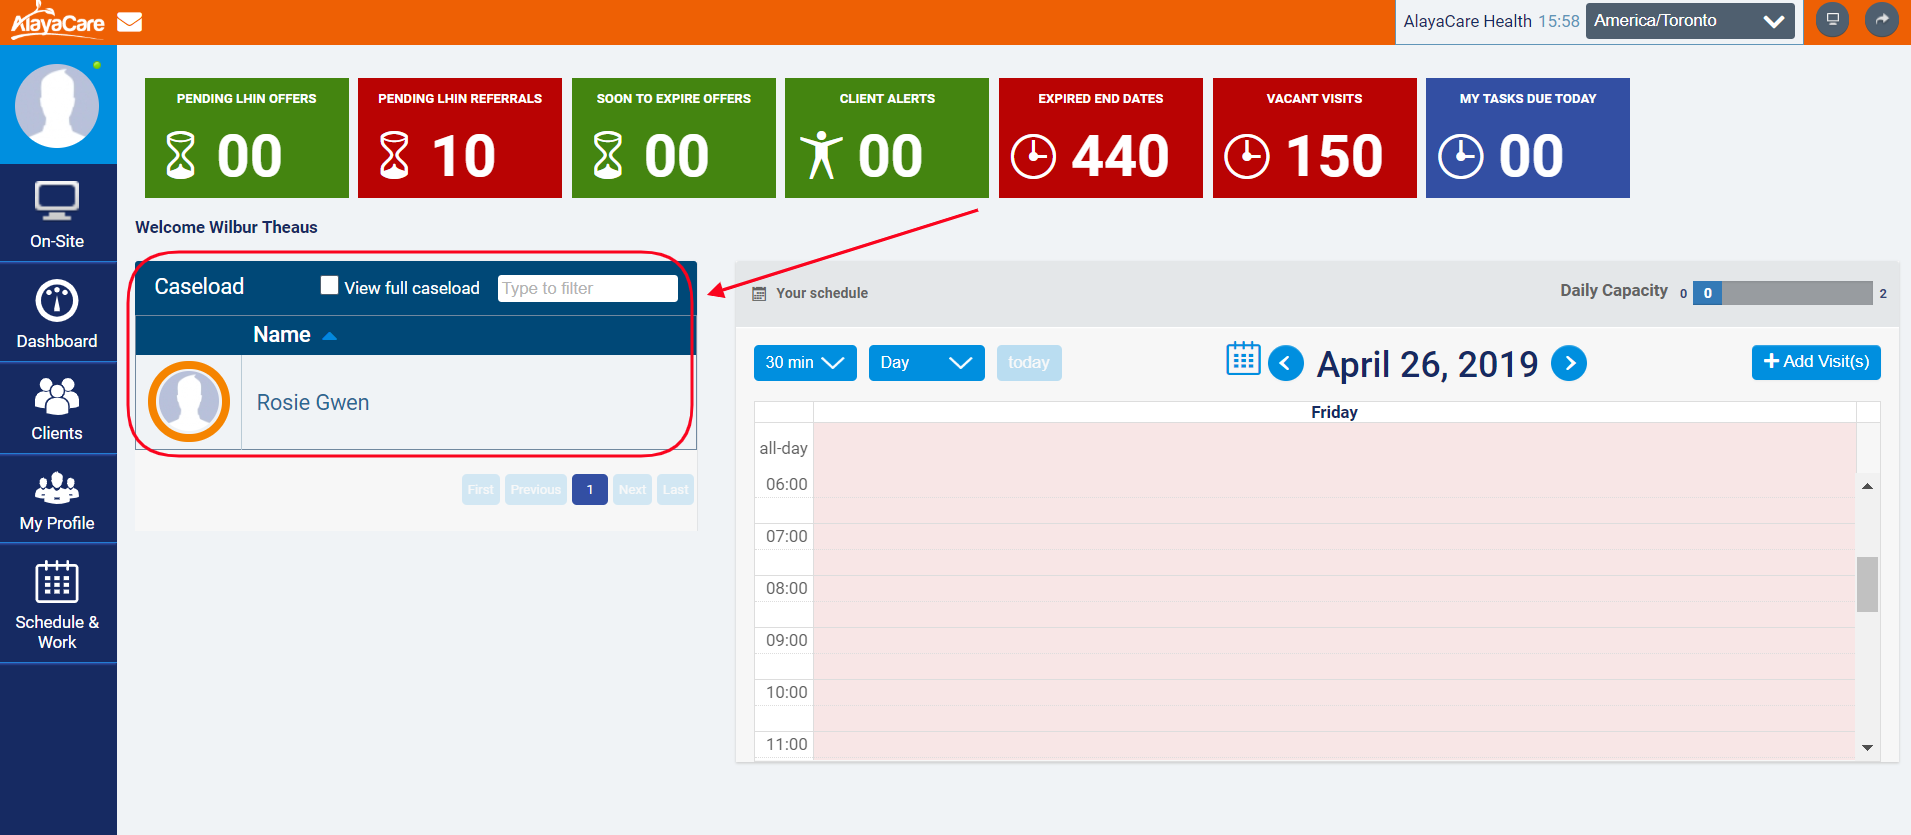Open the envelope messages icon

click(x=130, y=21)
